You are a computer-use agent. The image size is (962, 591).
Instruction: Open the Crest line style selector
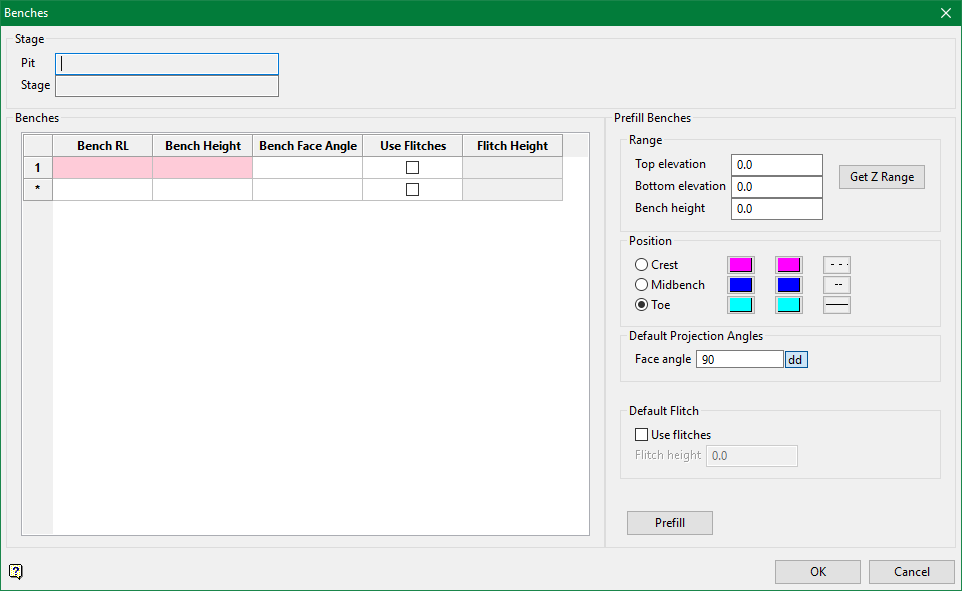click(x=837, y=265)
